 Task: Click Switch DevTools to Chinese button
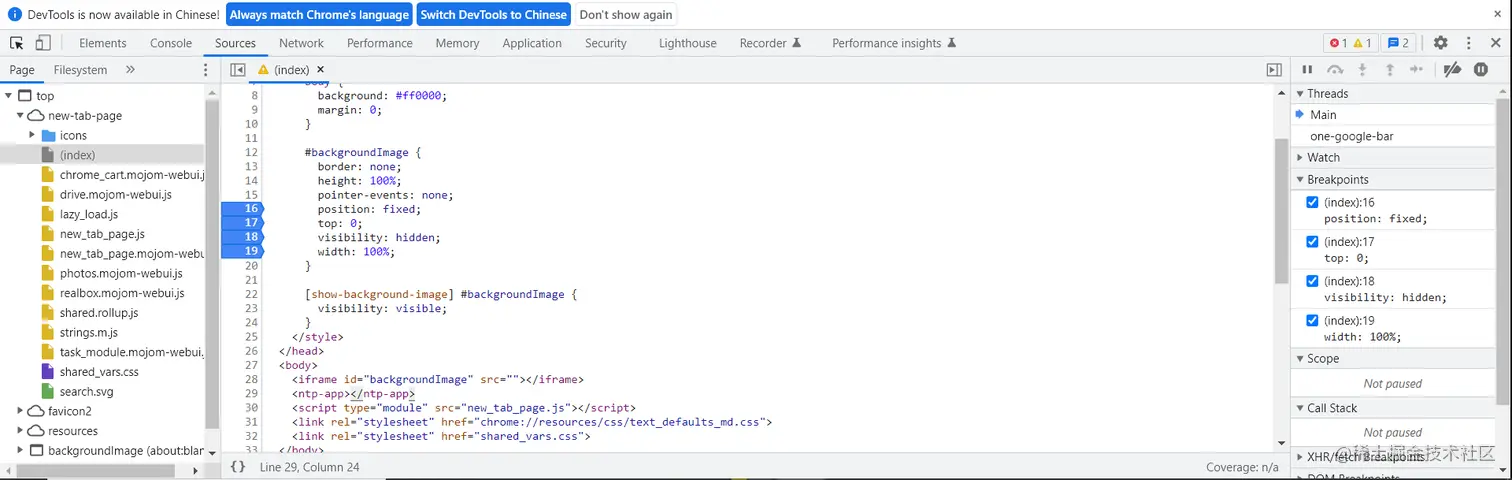coord(494,15)
